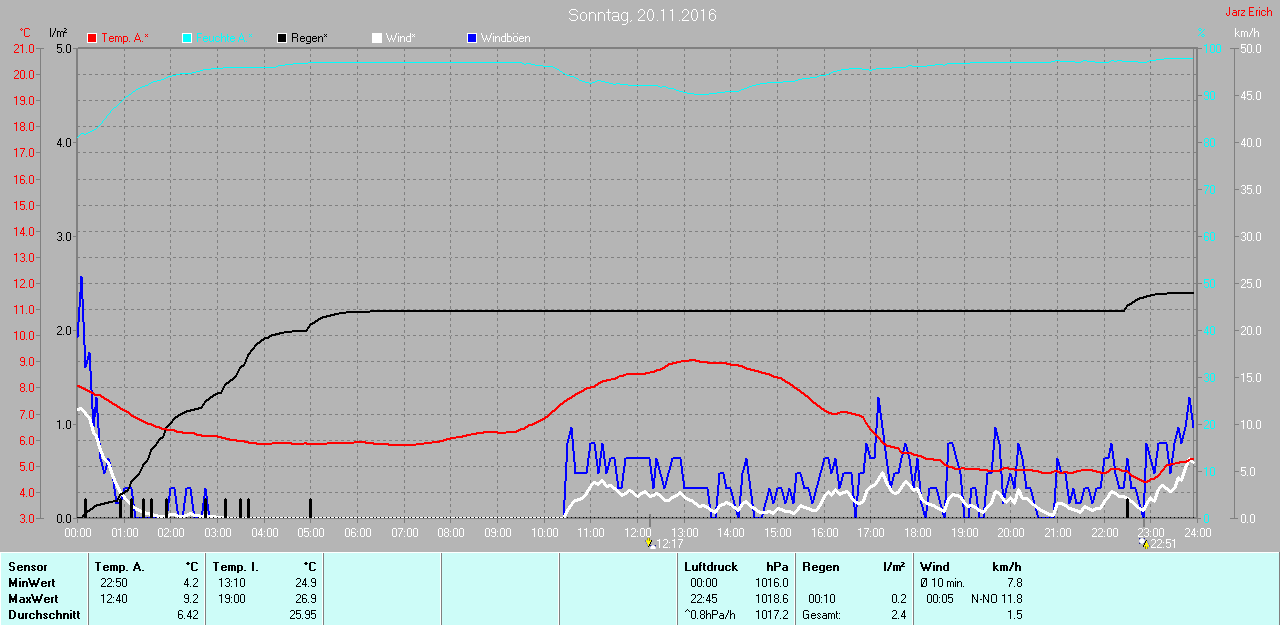Click the 12:00 label on the time axis

637,533
